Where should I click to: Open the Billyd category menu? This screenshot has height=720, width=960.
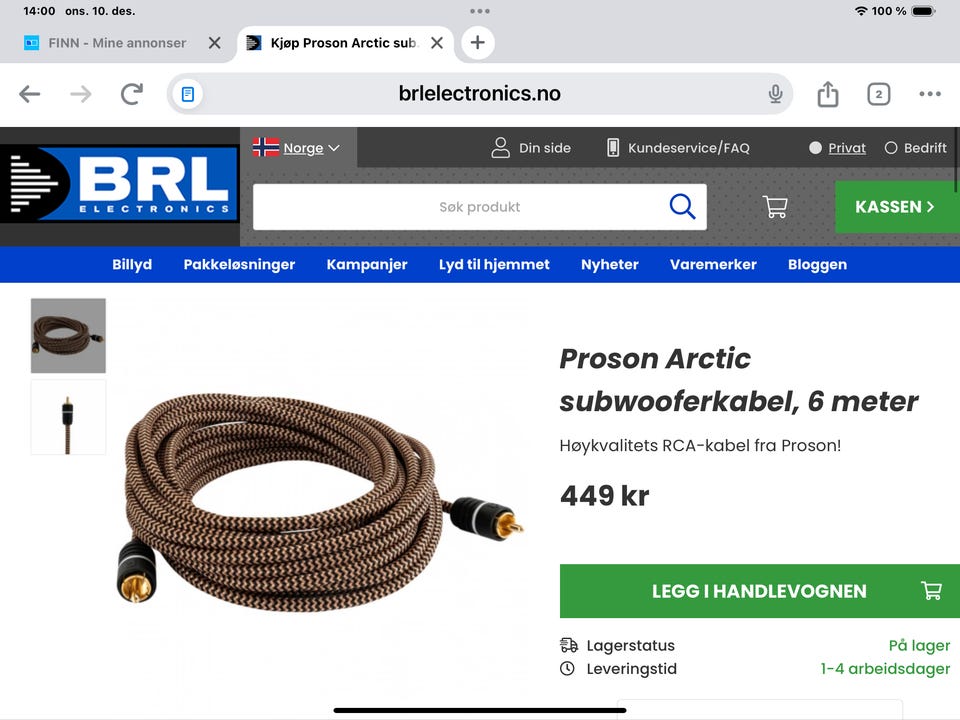[x=132, y=264]
